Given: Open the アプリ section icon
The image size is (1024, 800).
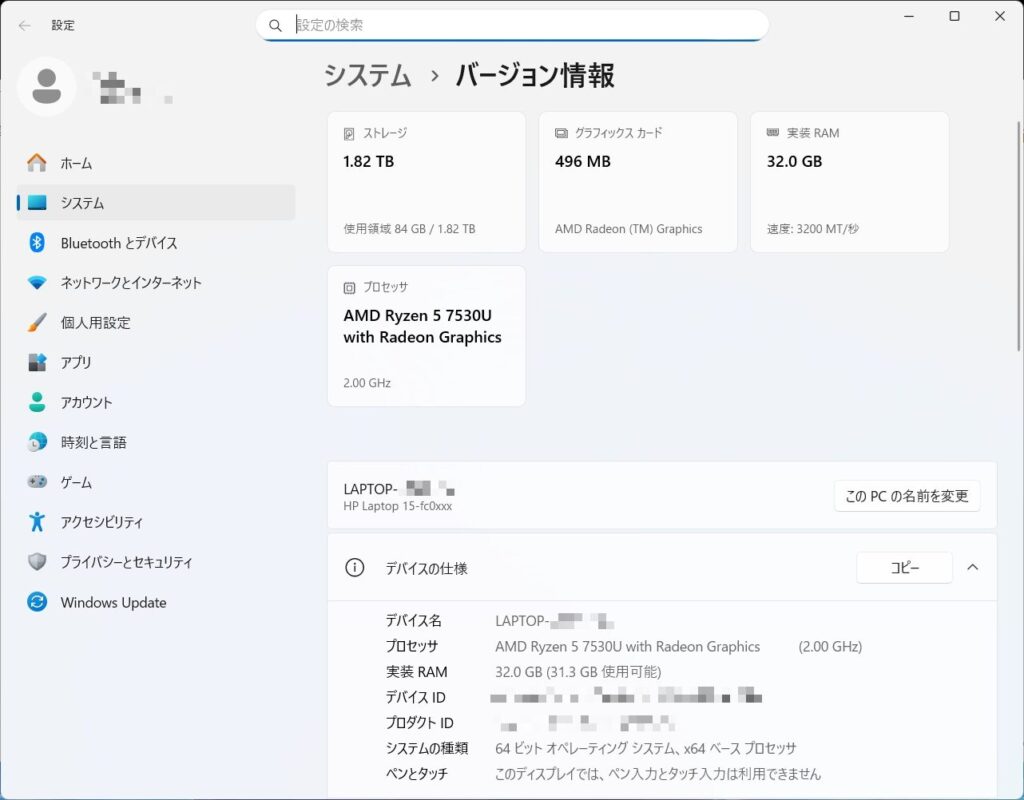Looking at the screenshot, I should 37,363.
